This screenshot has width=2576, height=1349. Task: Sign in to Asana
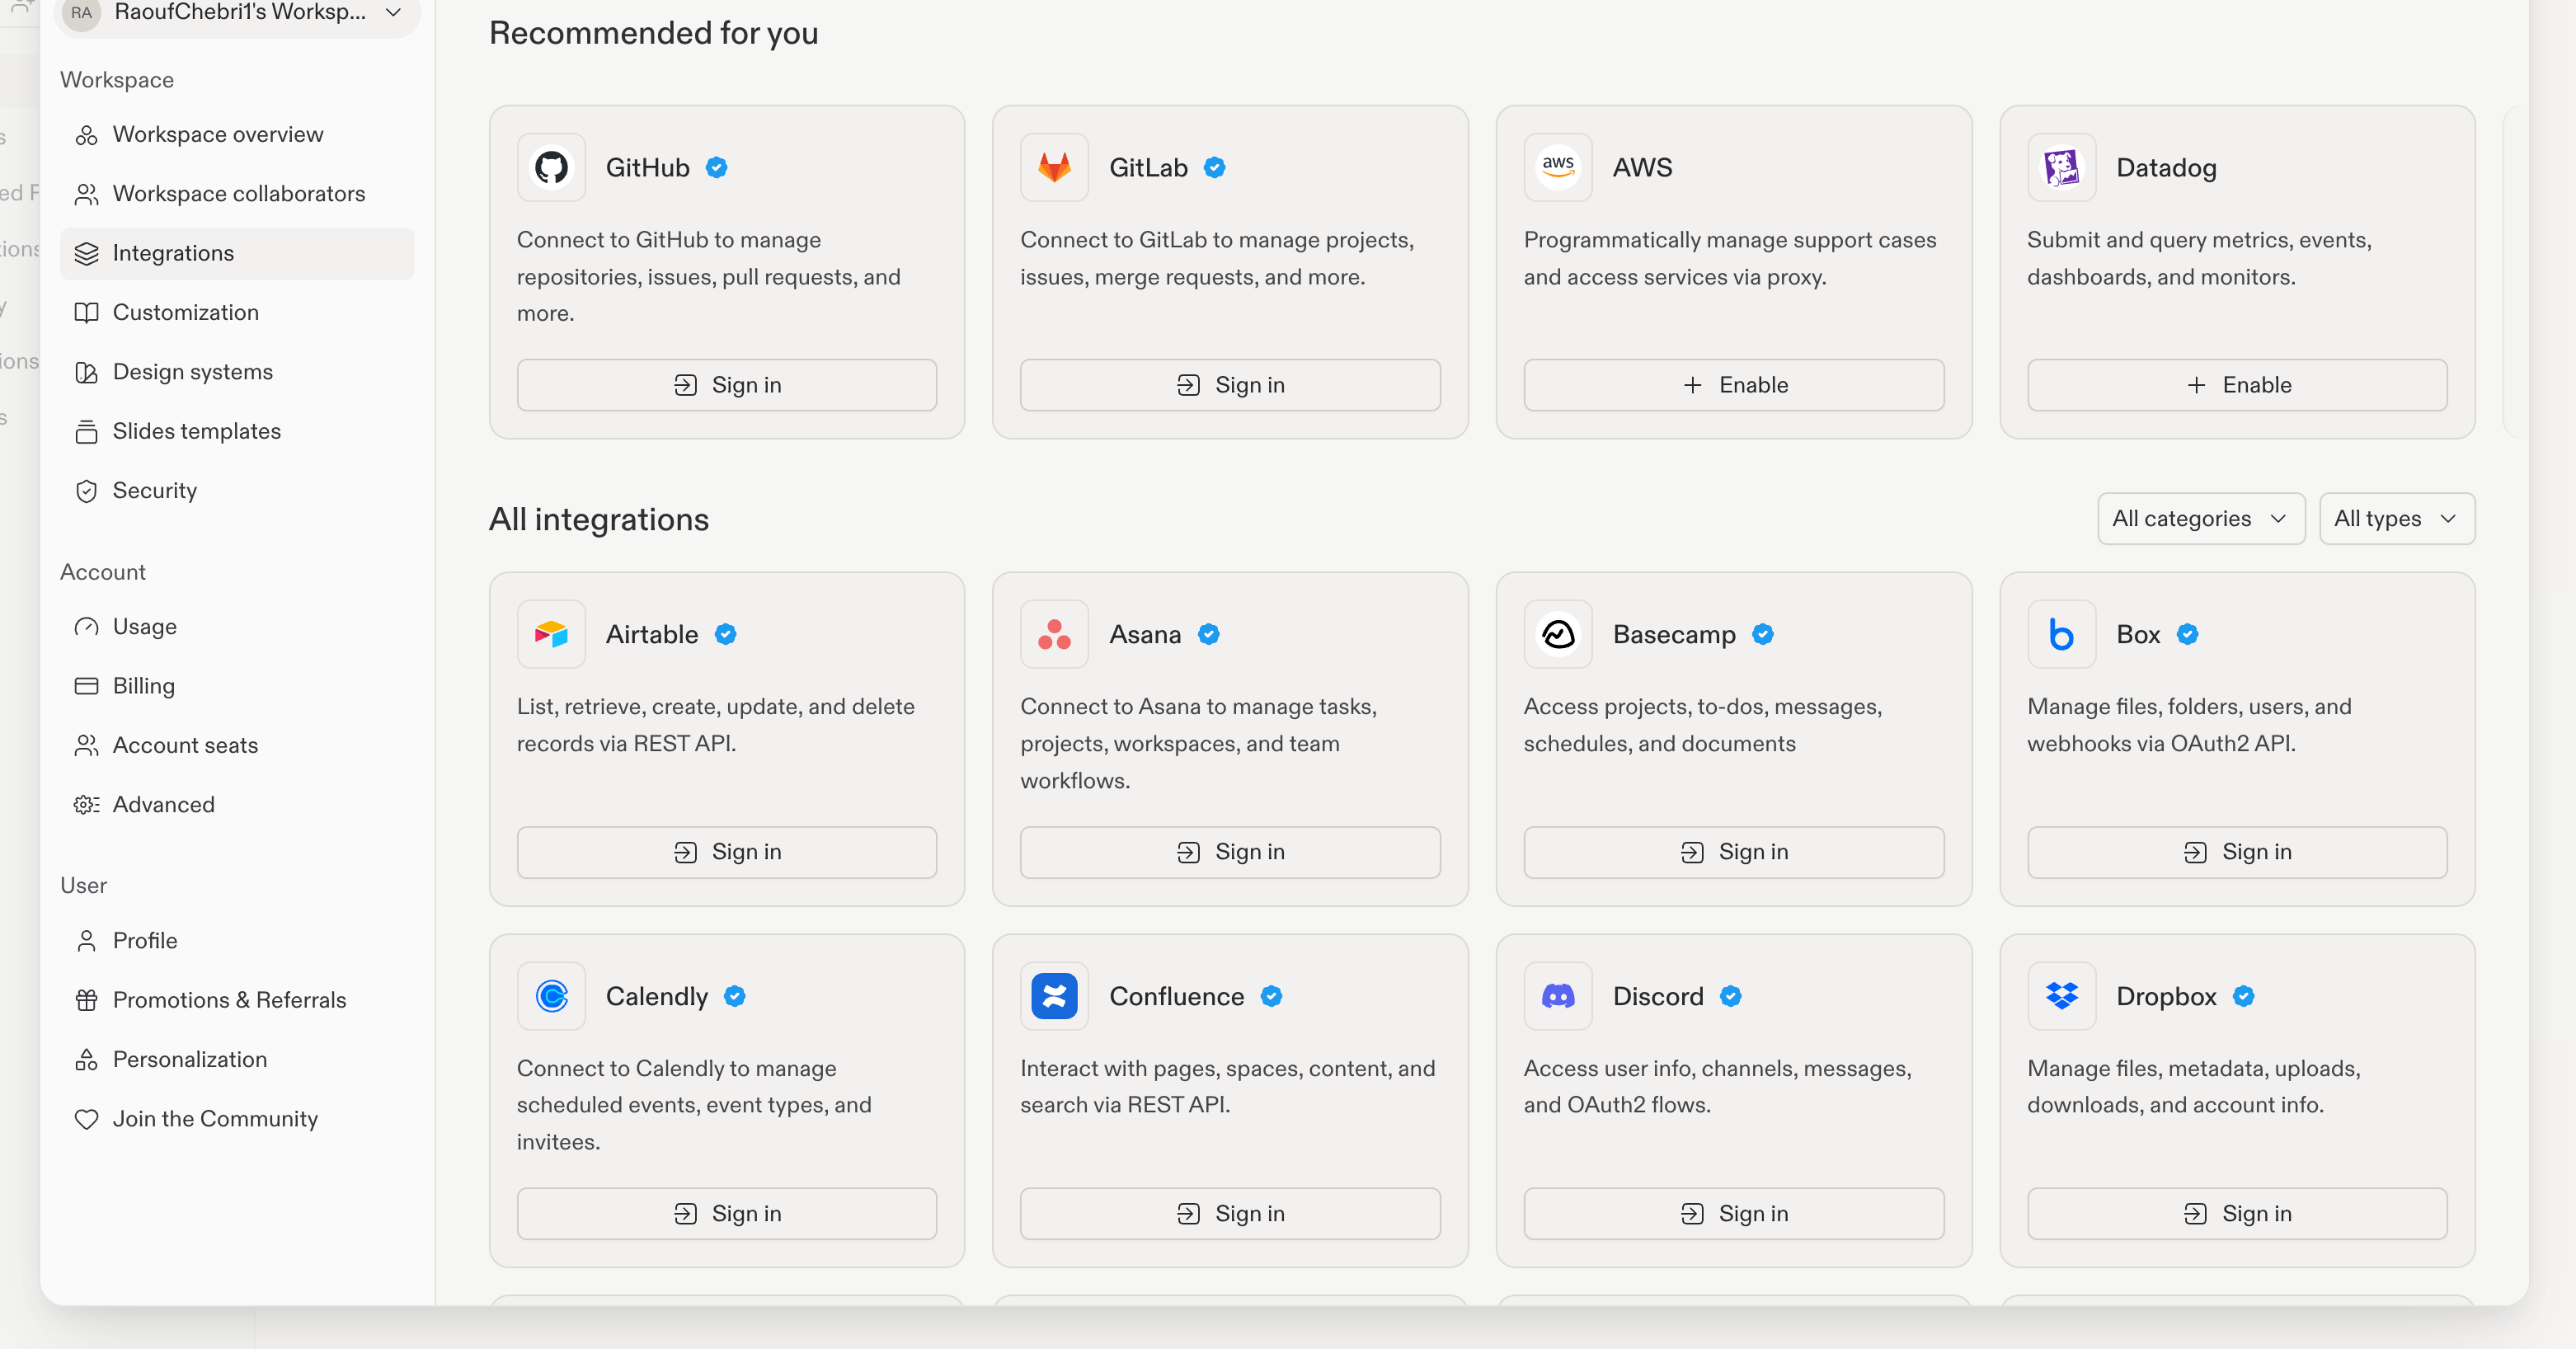(1230, 852)
